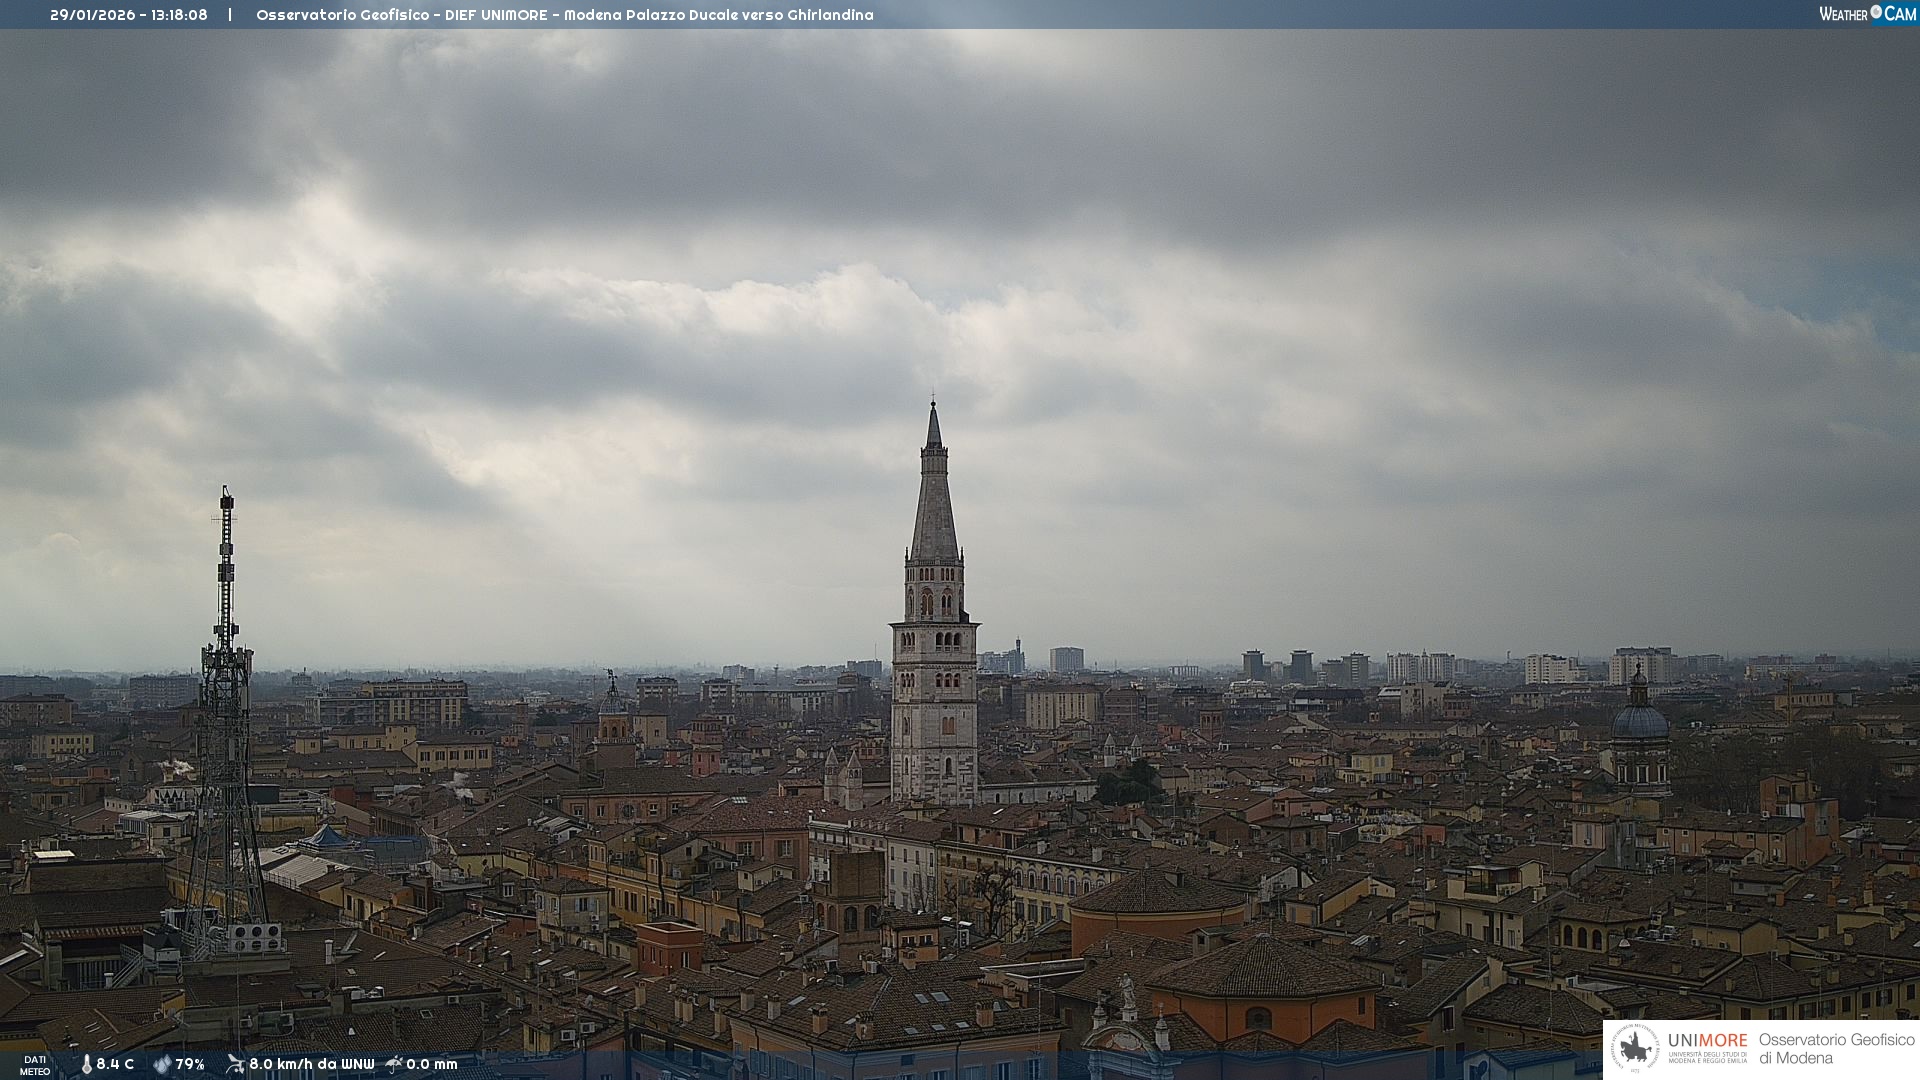Screen dimensions: 1920x1080
Task: Click the humidity water drops icon
Action: pos(162,1065)
